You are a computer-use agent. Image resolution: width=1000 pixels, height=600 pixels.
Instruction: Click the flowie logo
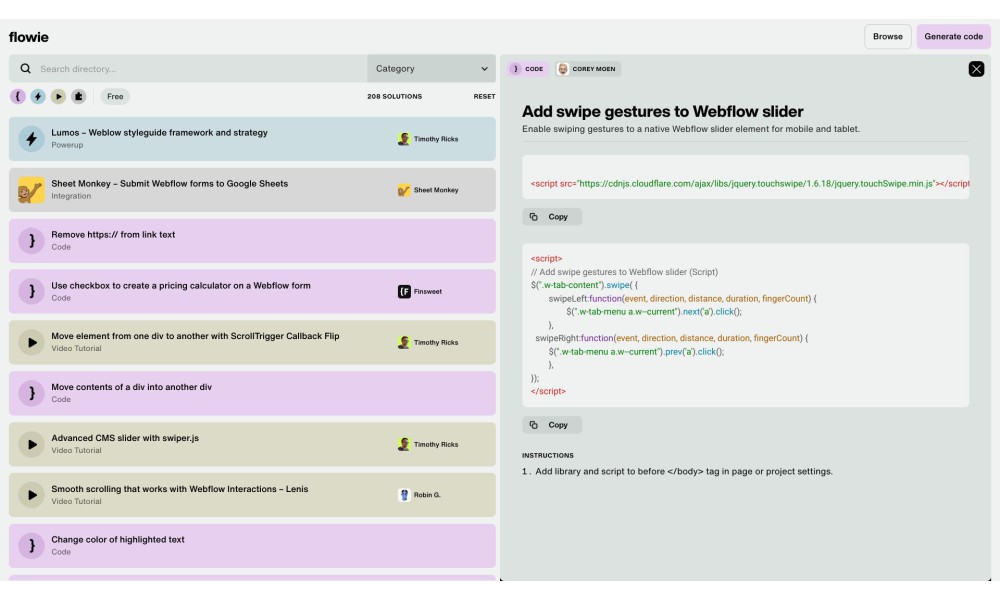[x=29, y=37]
